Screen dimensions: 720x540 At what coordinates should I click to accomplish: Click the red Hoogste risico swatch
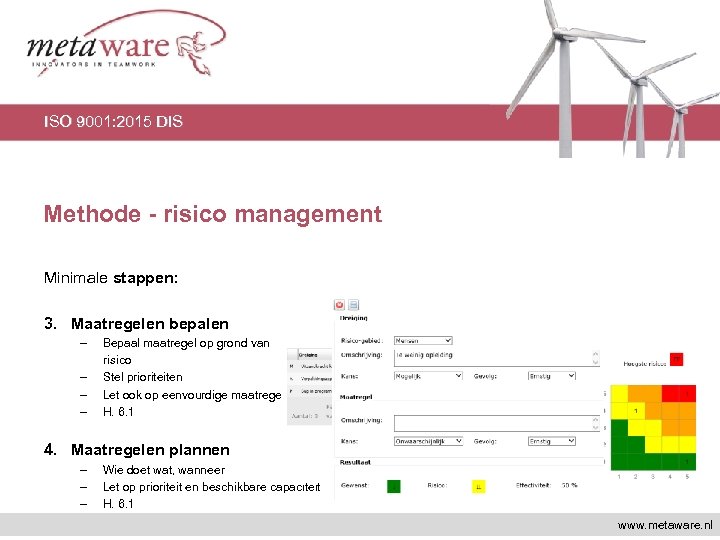(676, 359)
